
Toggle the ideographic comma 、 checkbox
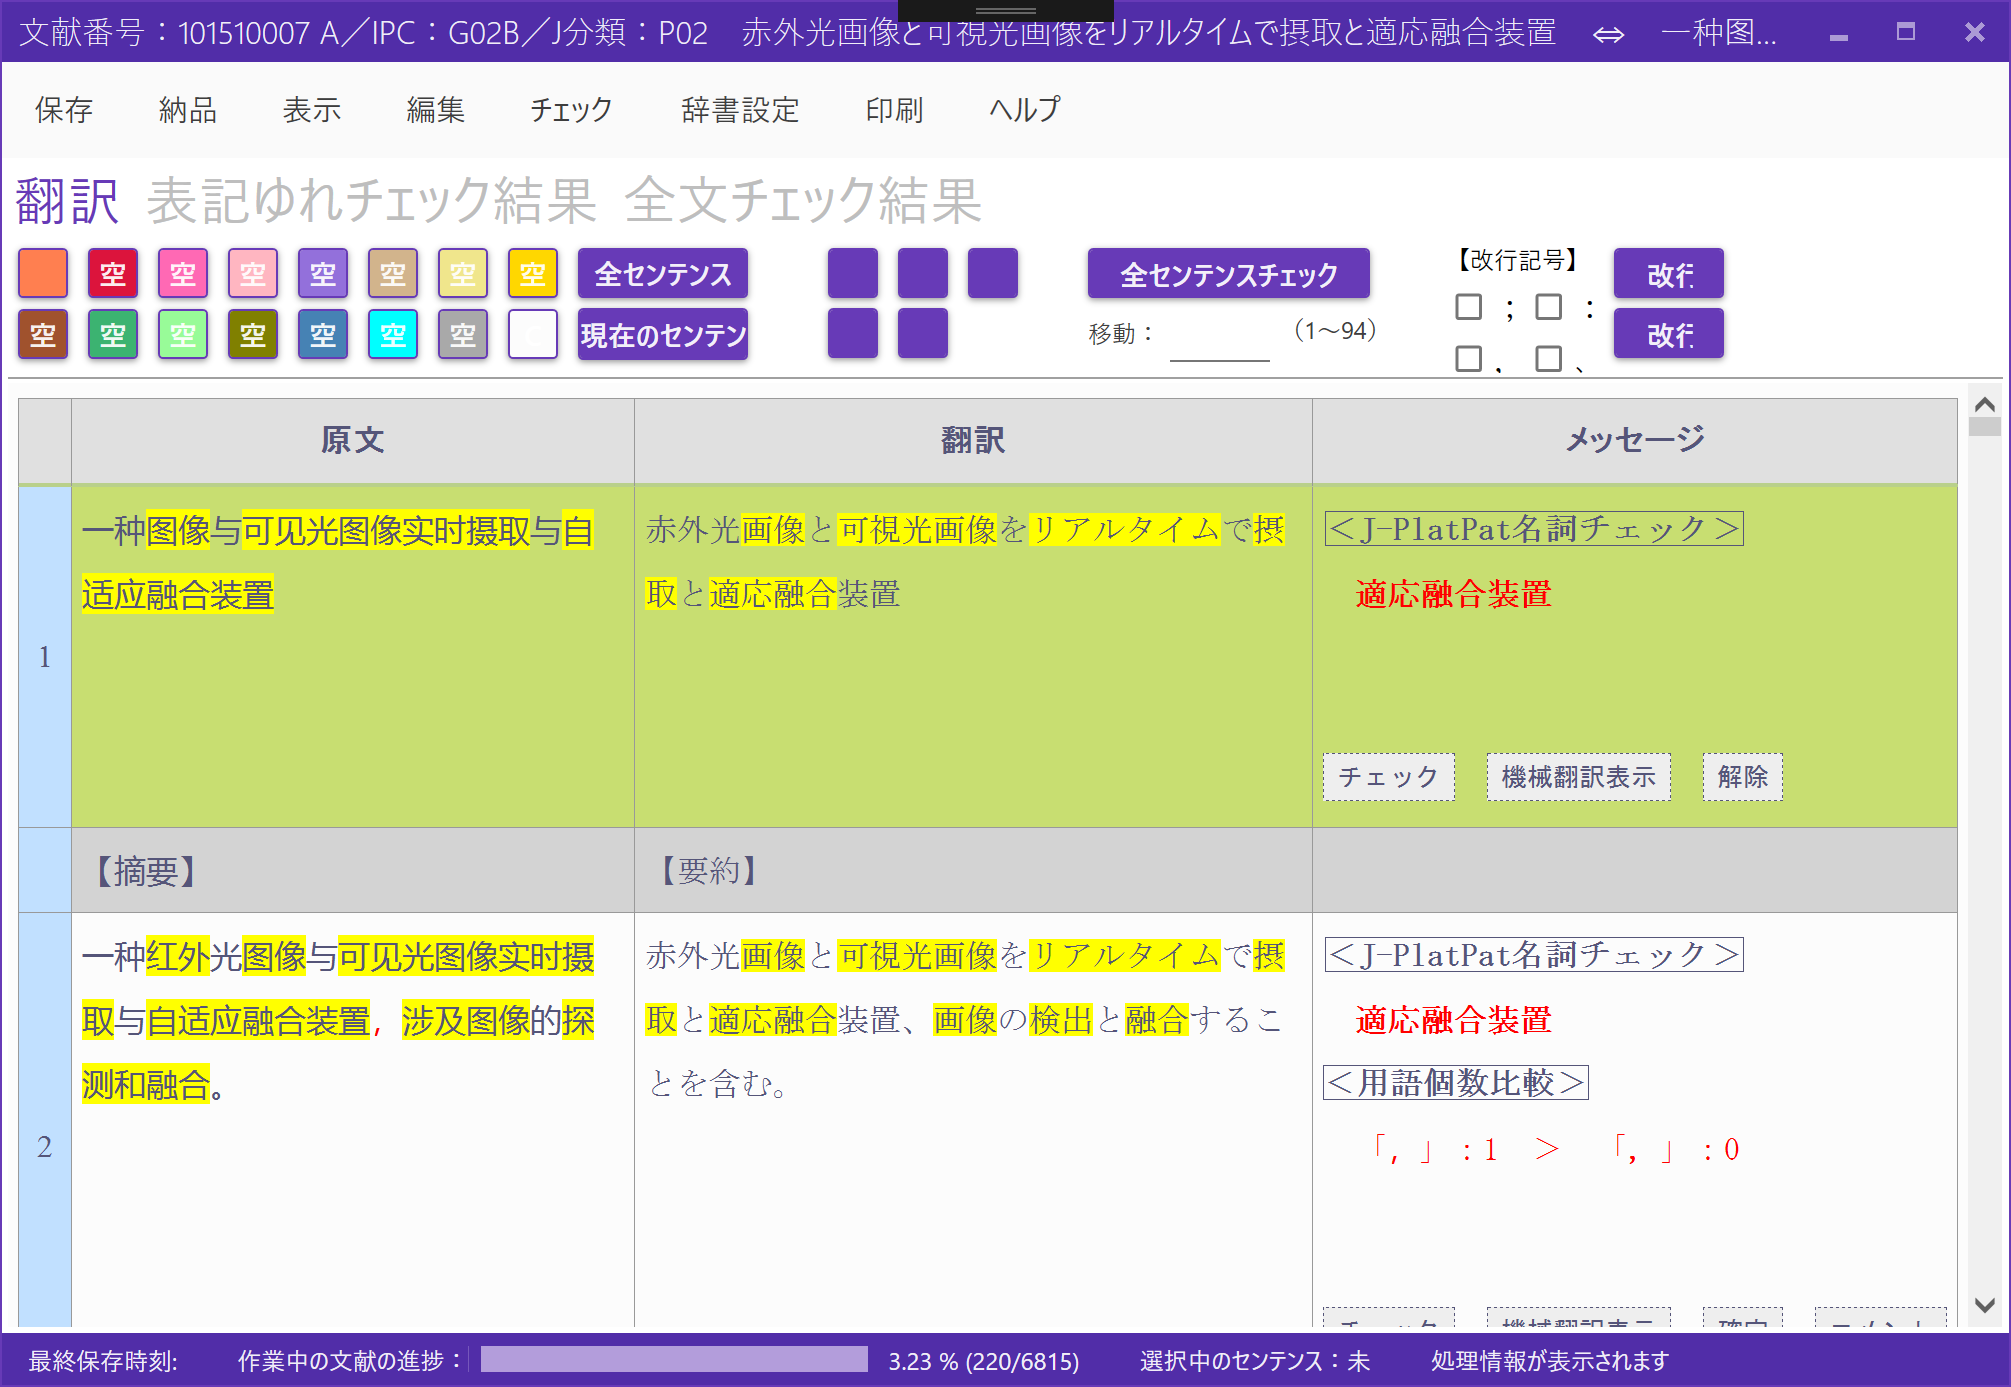(1549, 359)
